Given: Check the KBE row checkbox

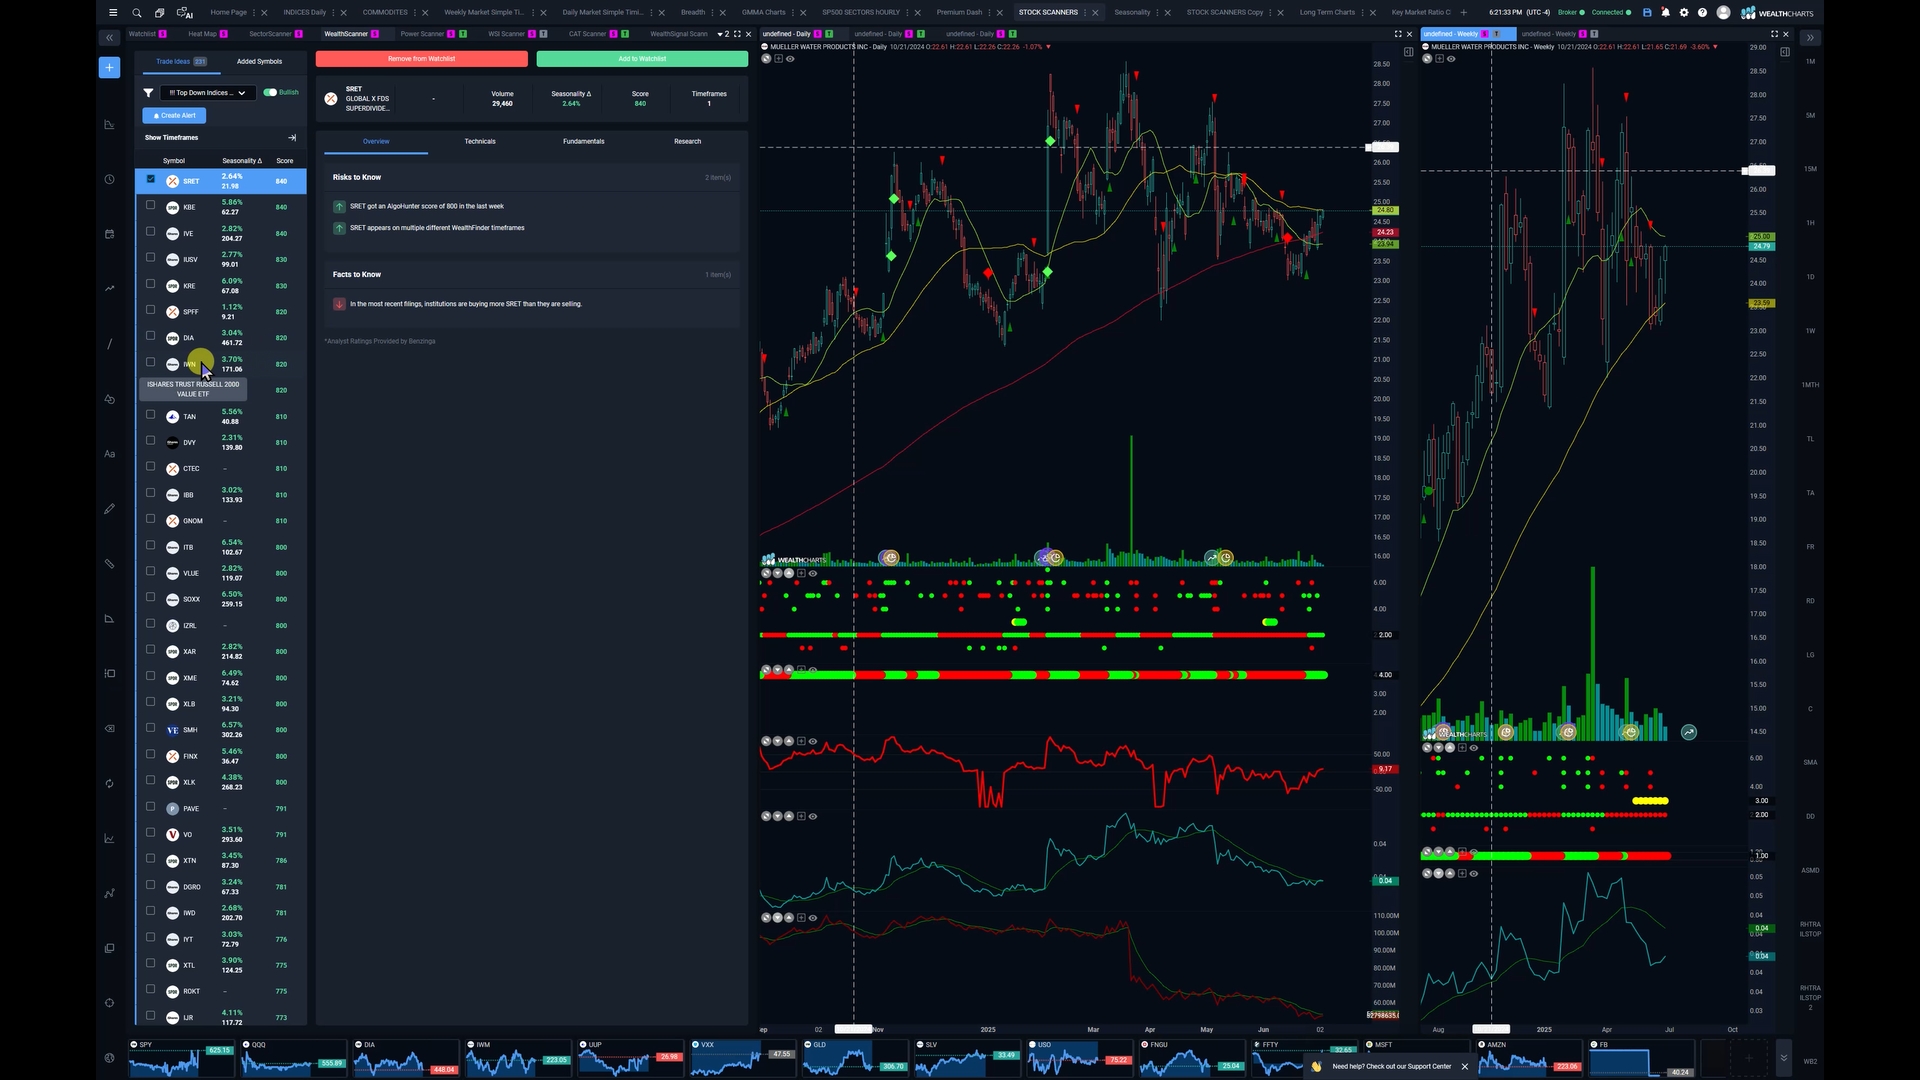Looking at the screenshot, I should click(x=150, y=205).
